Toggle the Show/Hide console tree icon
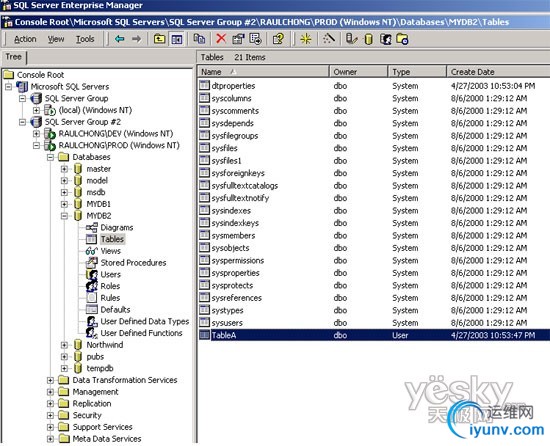 click(176, 39)
